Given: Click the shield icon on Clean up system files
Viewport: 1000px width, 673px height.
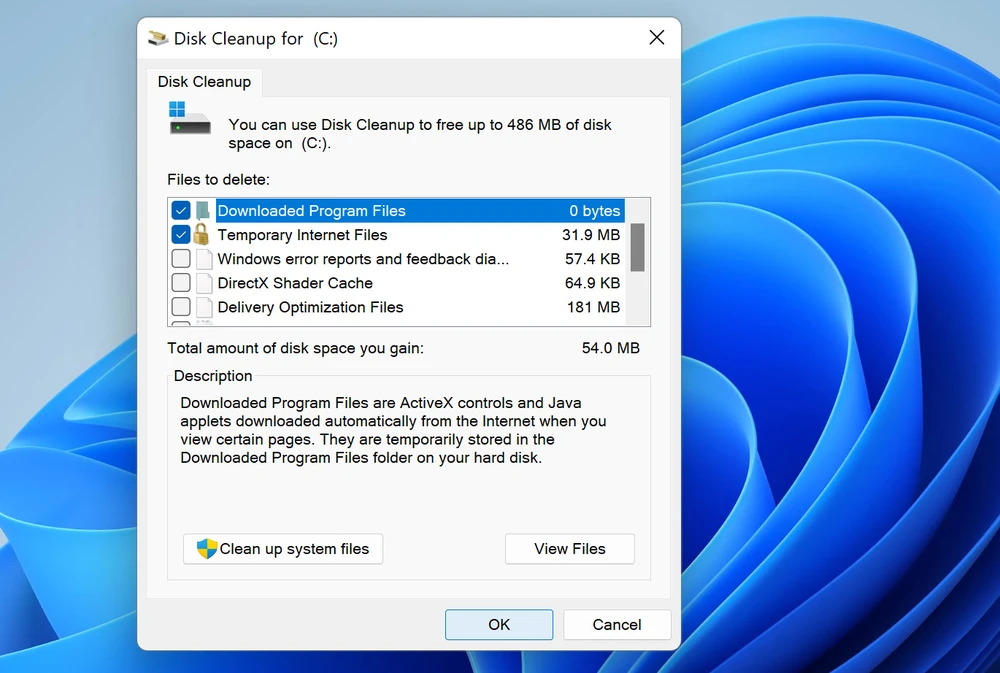Looking at the screenshot, I should [207, 549].
